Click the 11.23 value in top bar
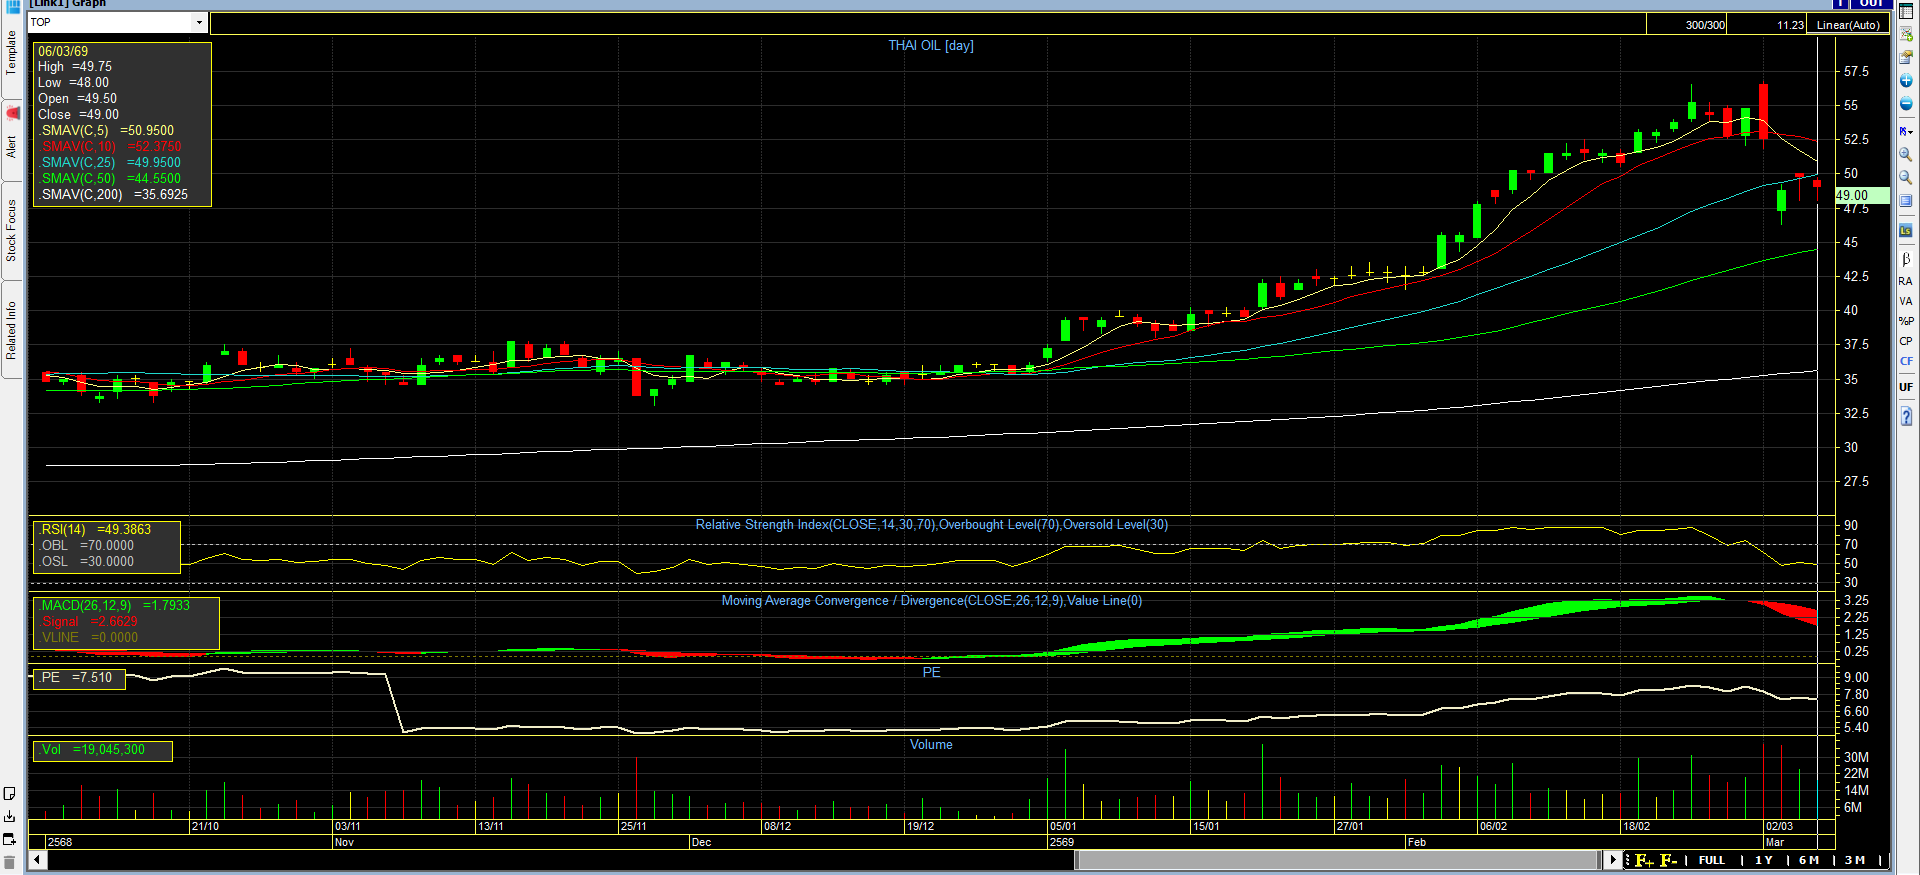 tap(1791, 25)
